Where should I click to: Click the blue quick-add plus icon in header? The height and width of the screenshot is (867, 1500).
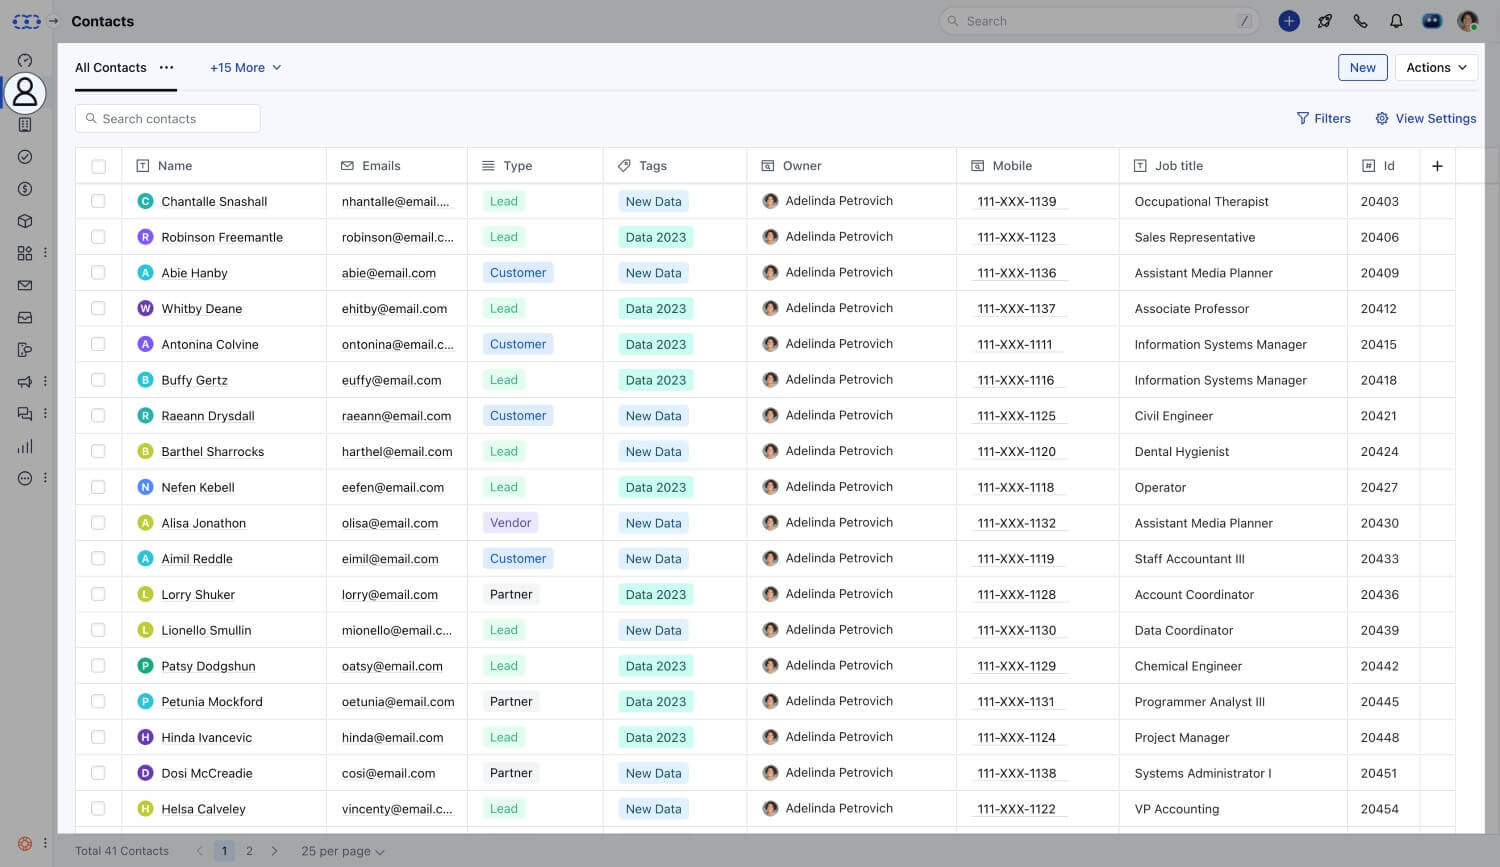click(x=1289, y=21)
